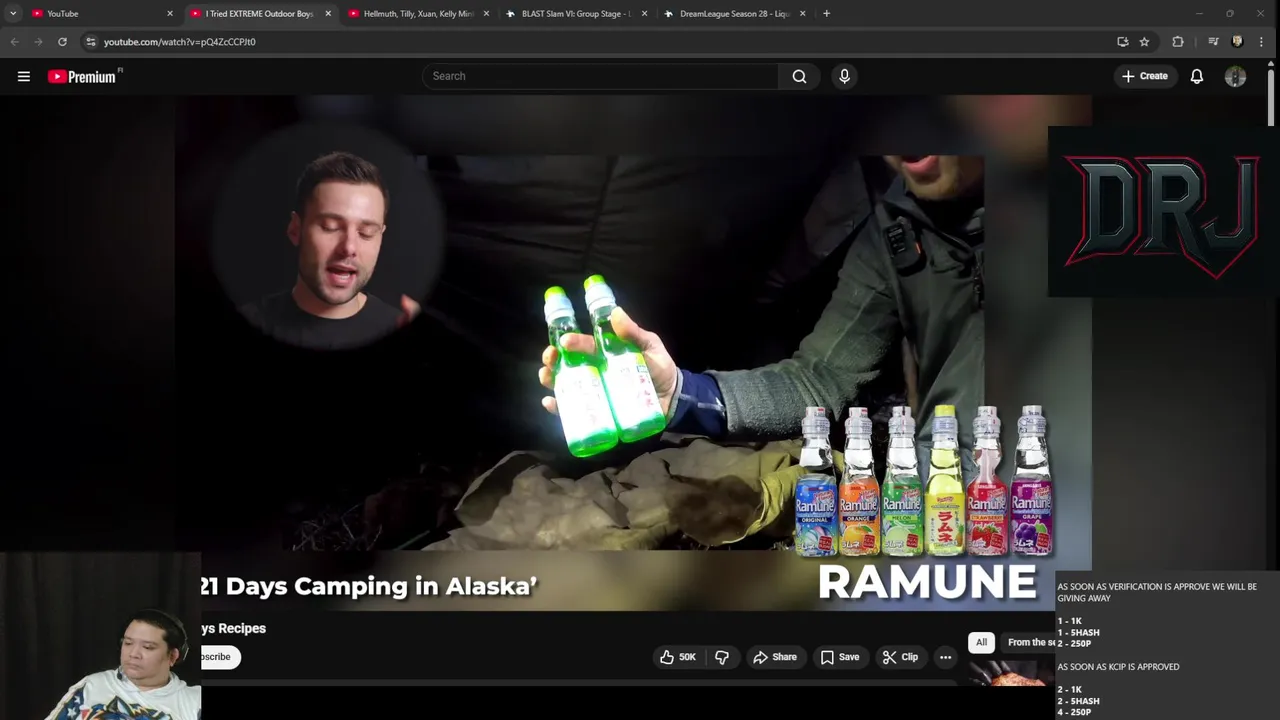Reload the current page
The image size is (1280, 720).
pyautogui.click(x=62, y=42)
